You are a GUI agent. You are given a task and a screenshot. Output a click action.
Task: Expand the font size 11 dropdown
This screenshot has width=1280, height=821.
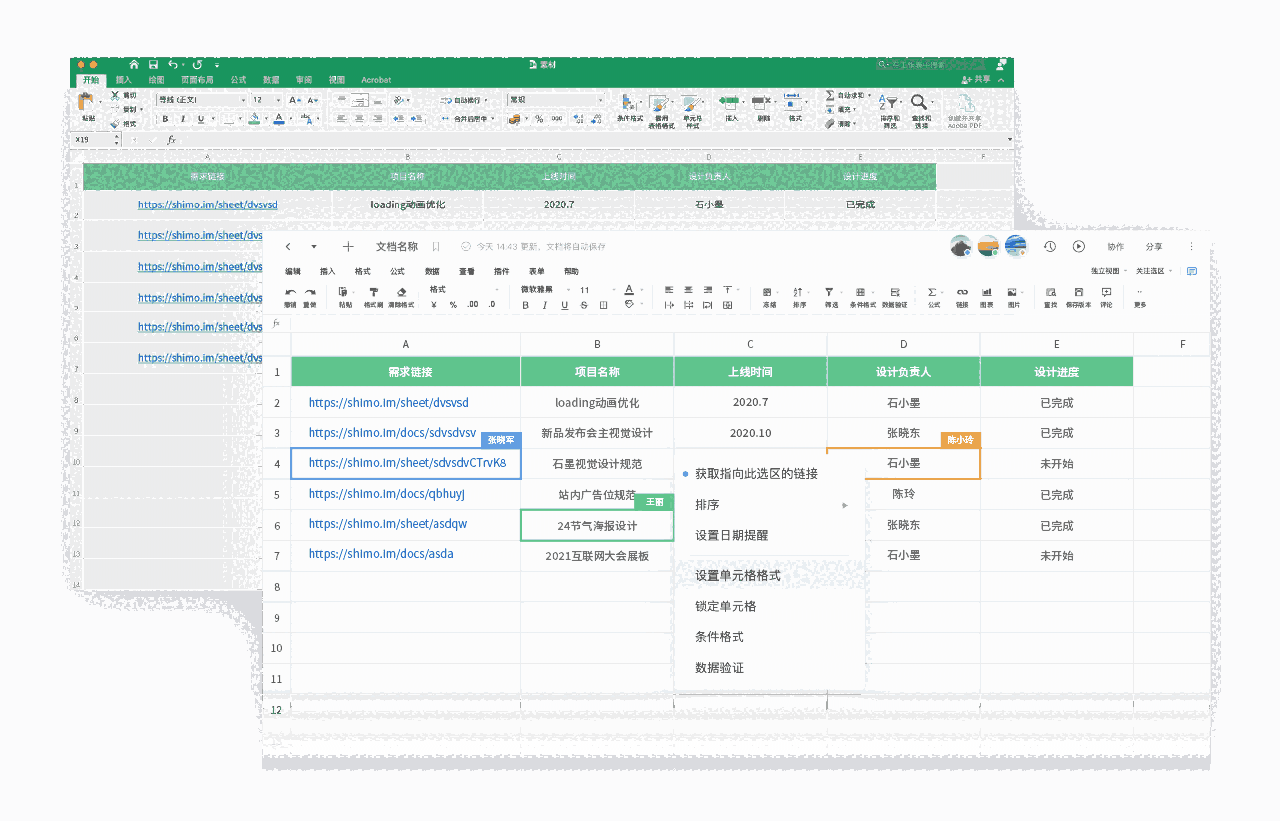pos(591,290)
